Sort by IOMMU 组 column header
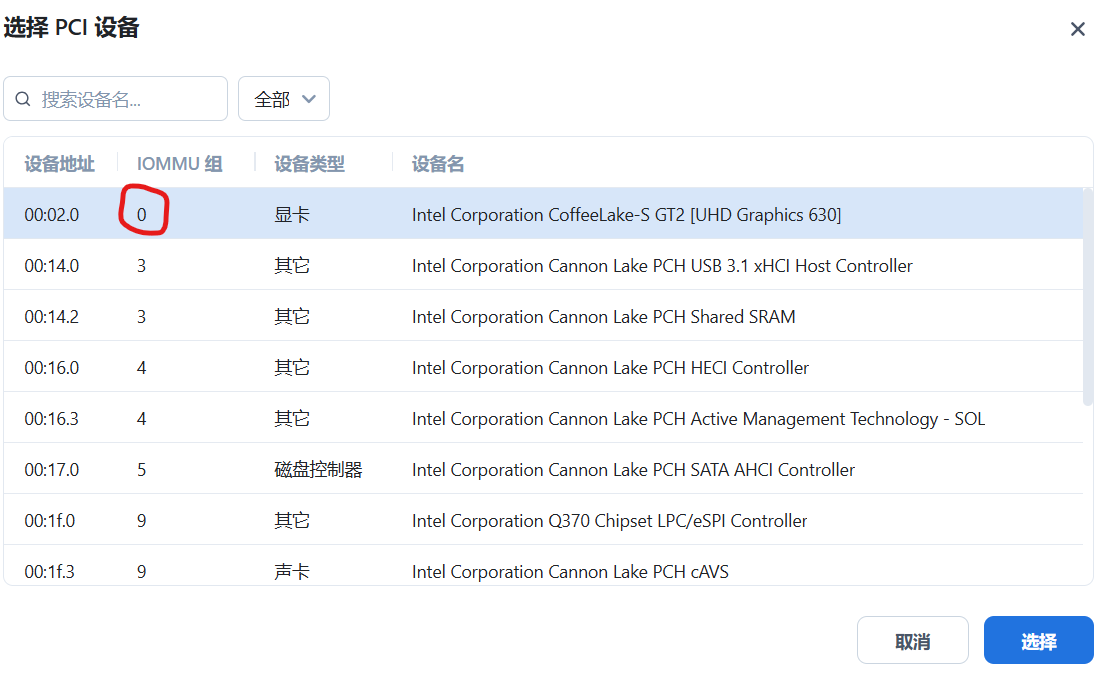This screenshot has height=687, width=1107. pos(179,164)
